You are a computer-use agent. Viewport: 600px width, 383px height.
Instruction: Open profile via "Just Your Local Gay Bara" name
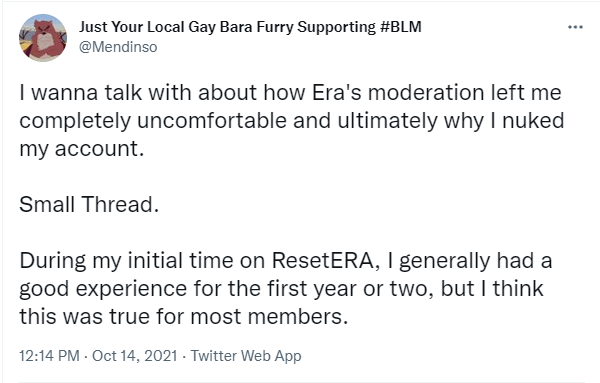[166, 27]
